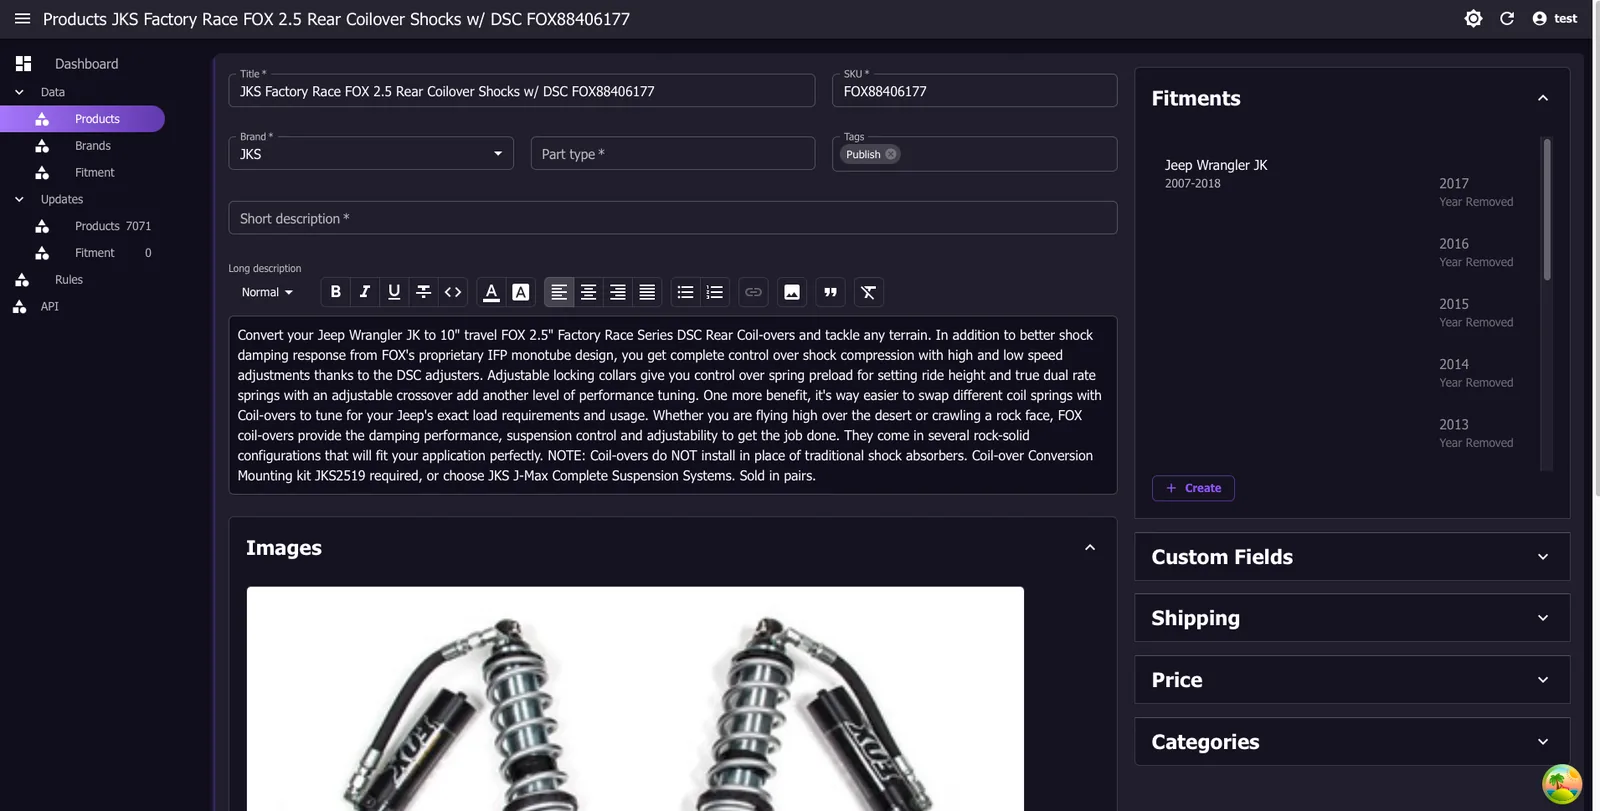Screen dimensions: 1600x811
Task: Open the hamburger navigation menu
Action: click(x=22, y=19)
